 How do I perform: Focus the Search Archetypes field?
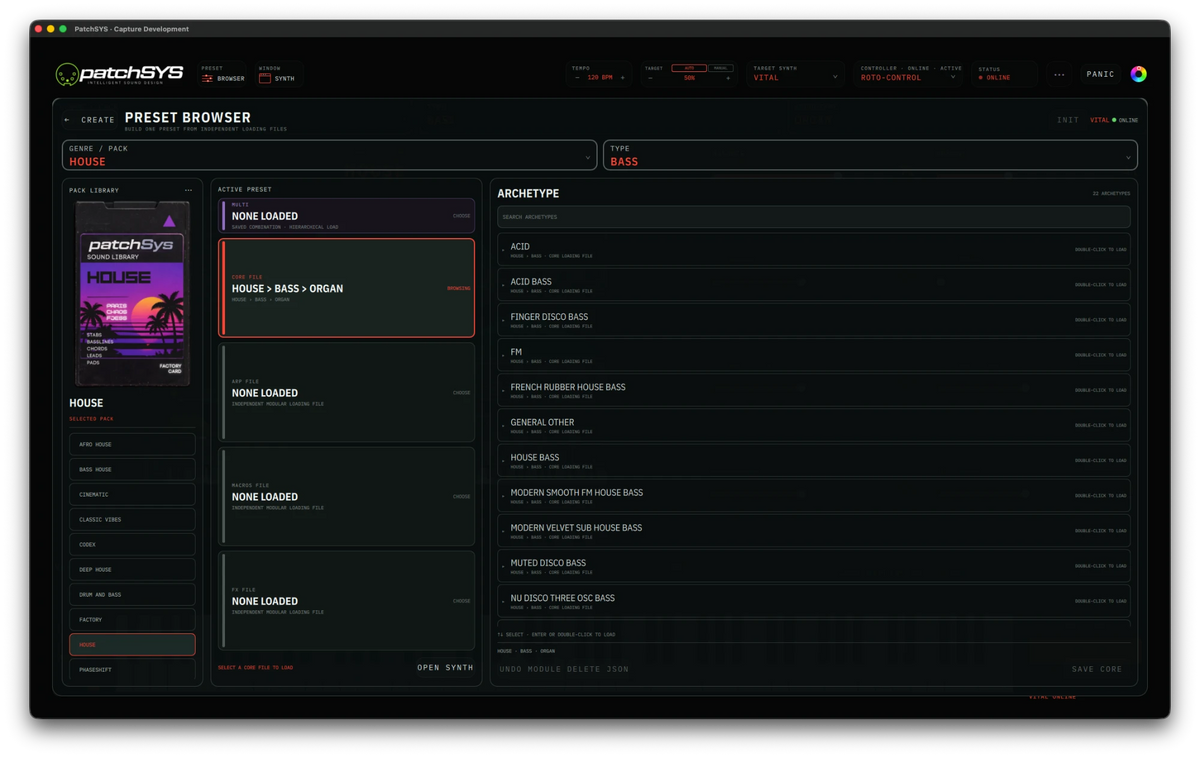click(814, 217)
